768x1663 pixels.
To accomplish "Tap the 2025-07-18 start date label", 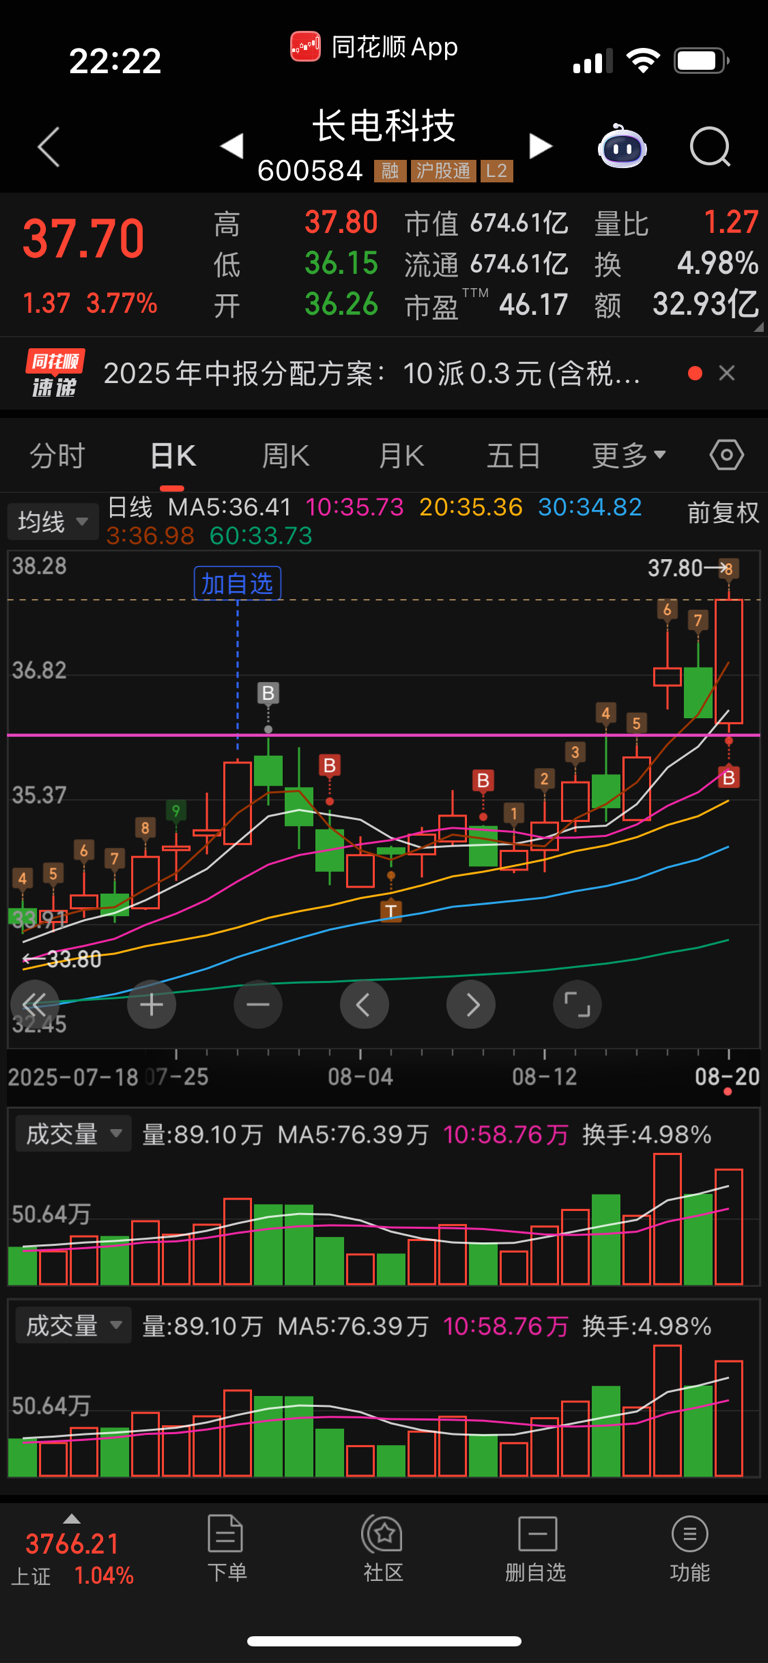I will pyautogui.click(x=73, y=1077).
